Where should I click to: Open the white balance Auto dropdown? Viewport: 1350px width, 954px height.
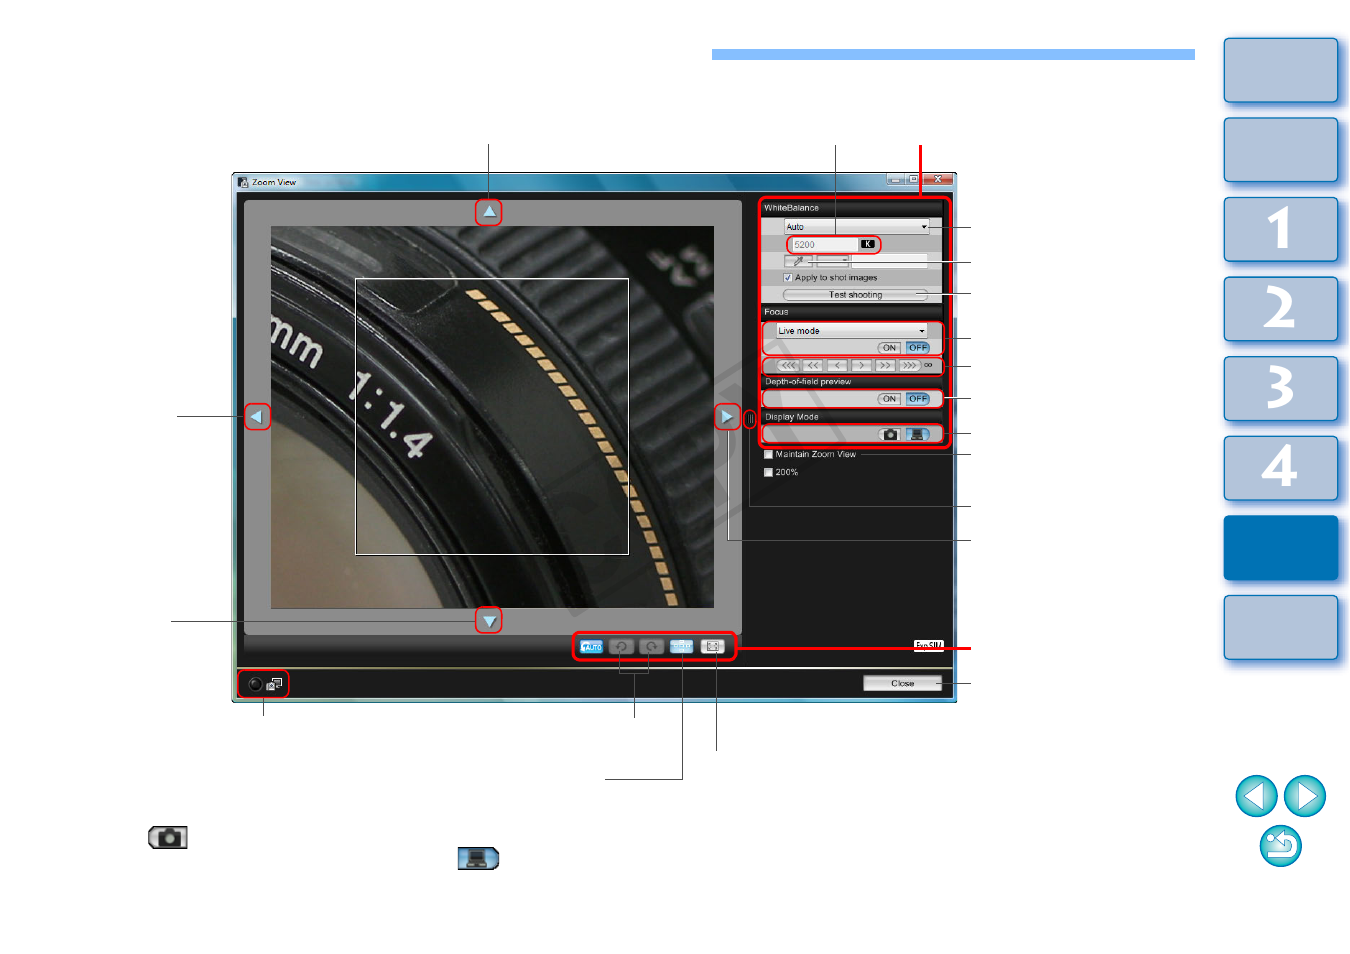[856, 227]
